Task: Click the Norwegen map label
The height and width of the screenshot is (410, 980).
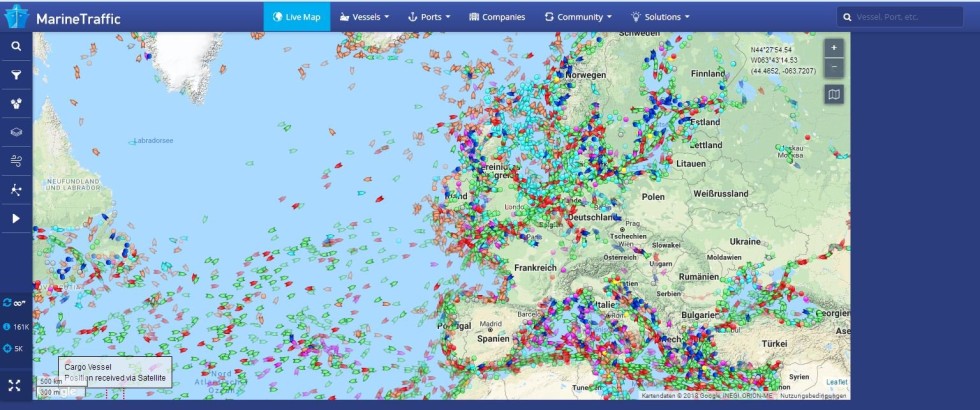Action: (x=586, y=75)
